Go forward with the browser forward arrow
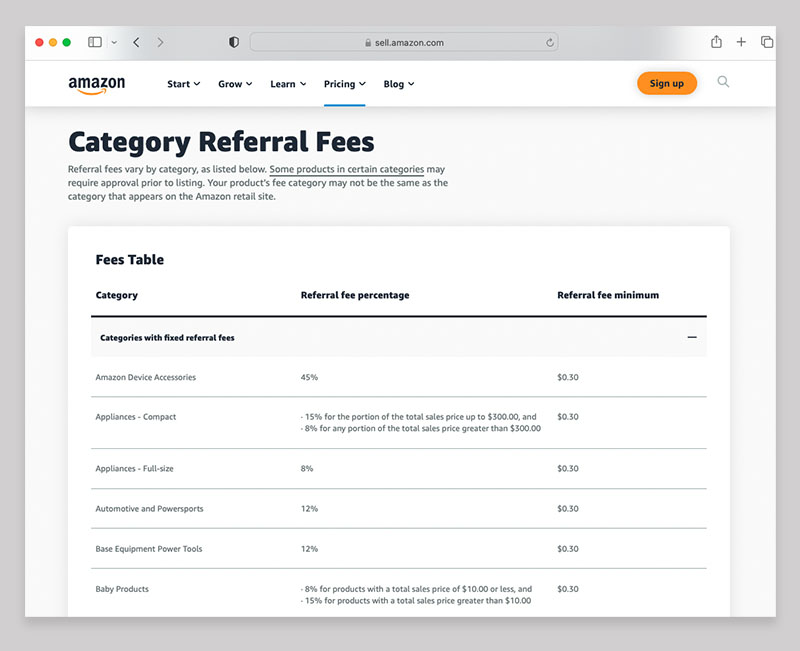Viewport: 800px width, 651px height. pos(160,42)
